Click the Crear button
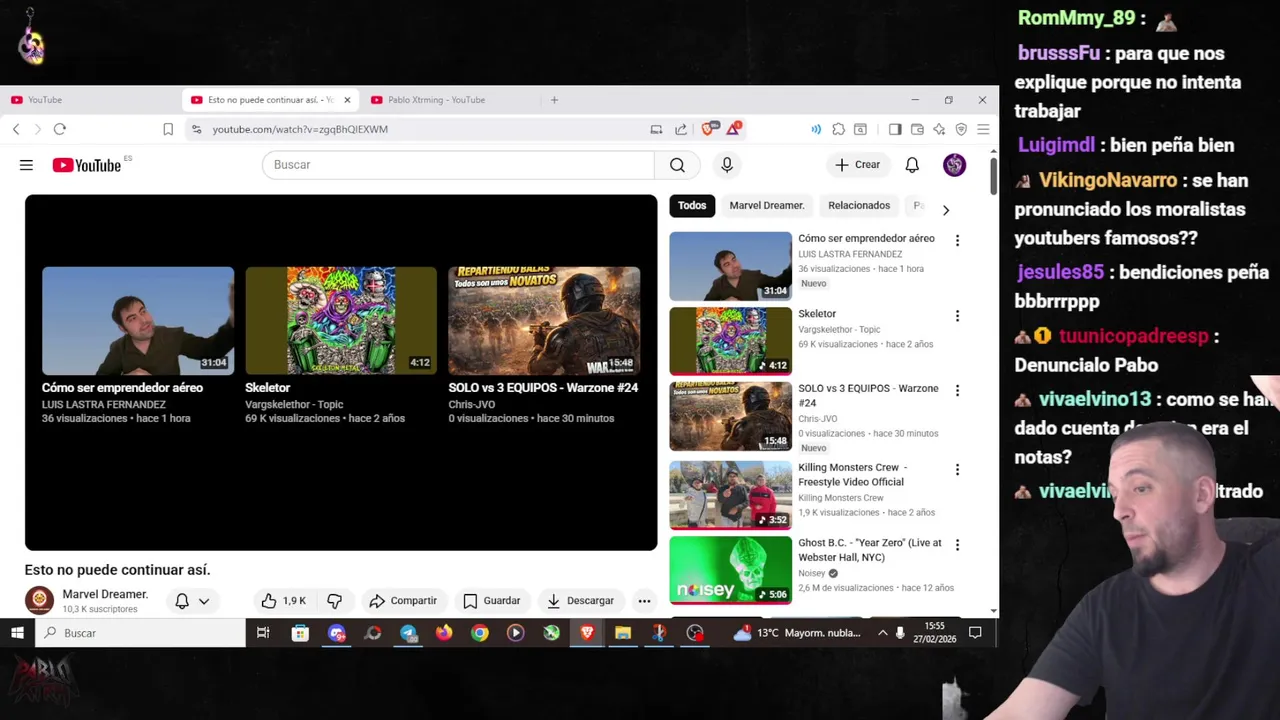This screenshot has height=720, width=1280. [857, 165]
